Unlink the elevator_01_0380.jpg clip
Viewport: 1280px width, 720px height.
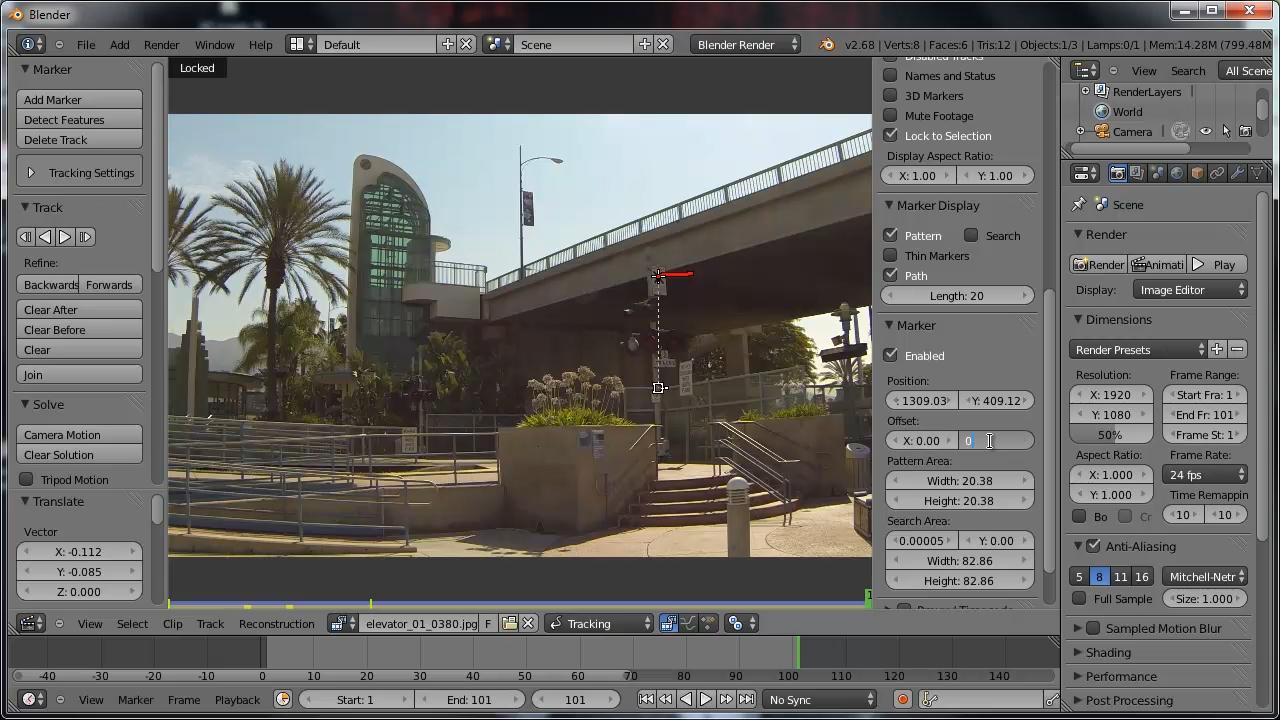528,623
